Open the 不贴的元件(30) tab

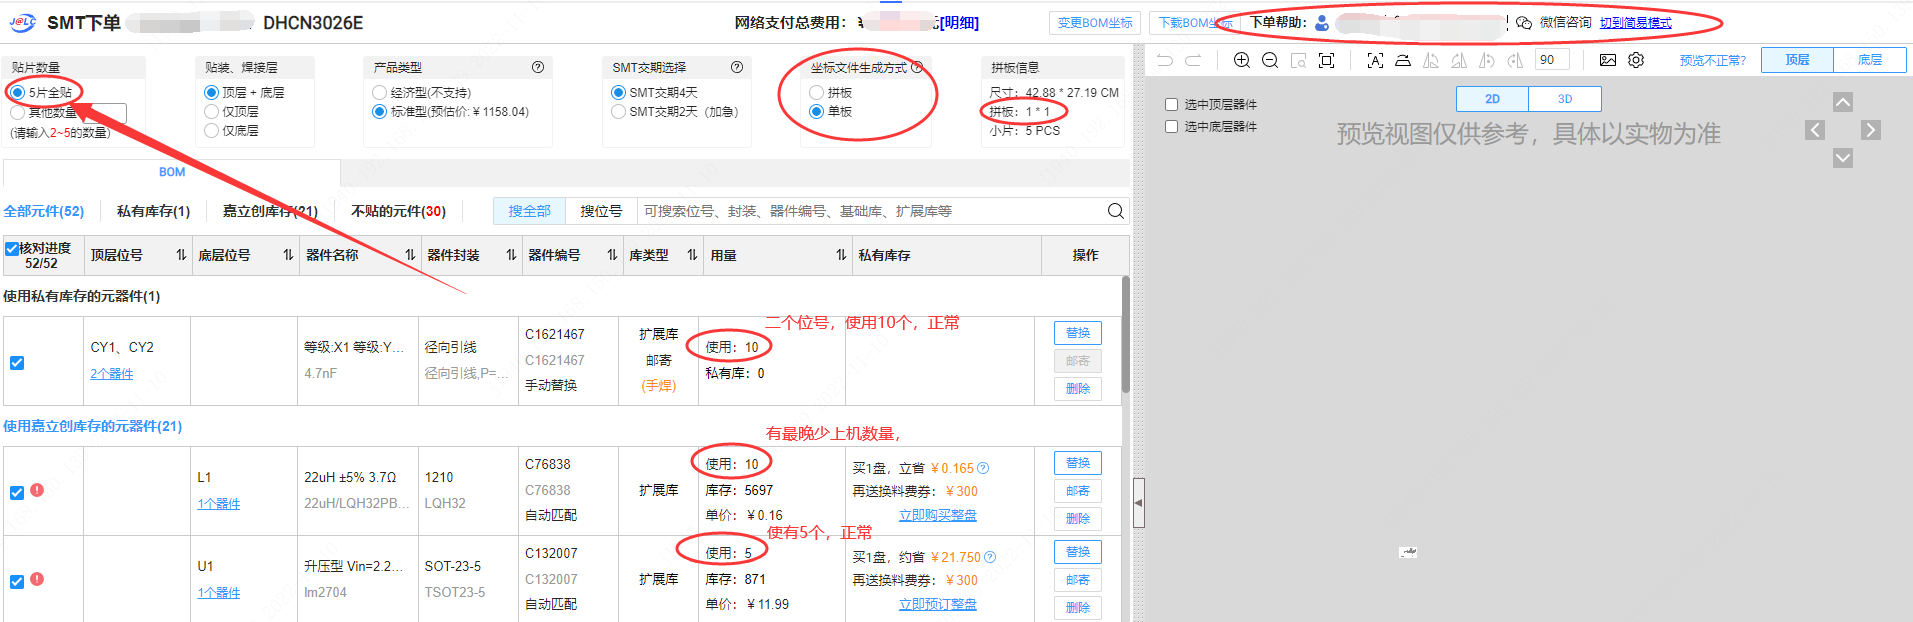pos(398,211)
